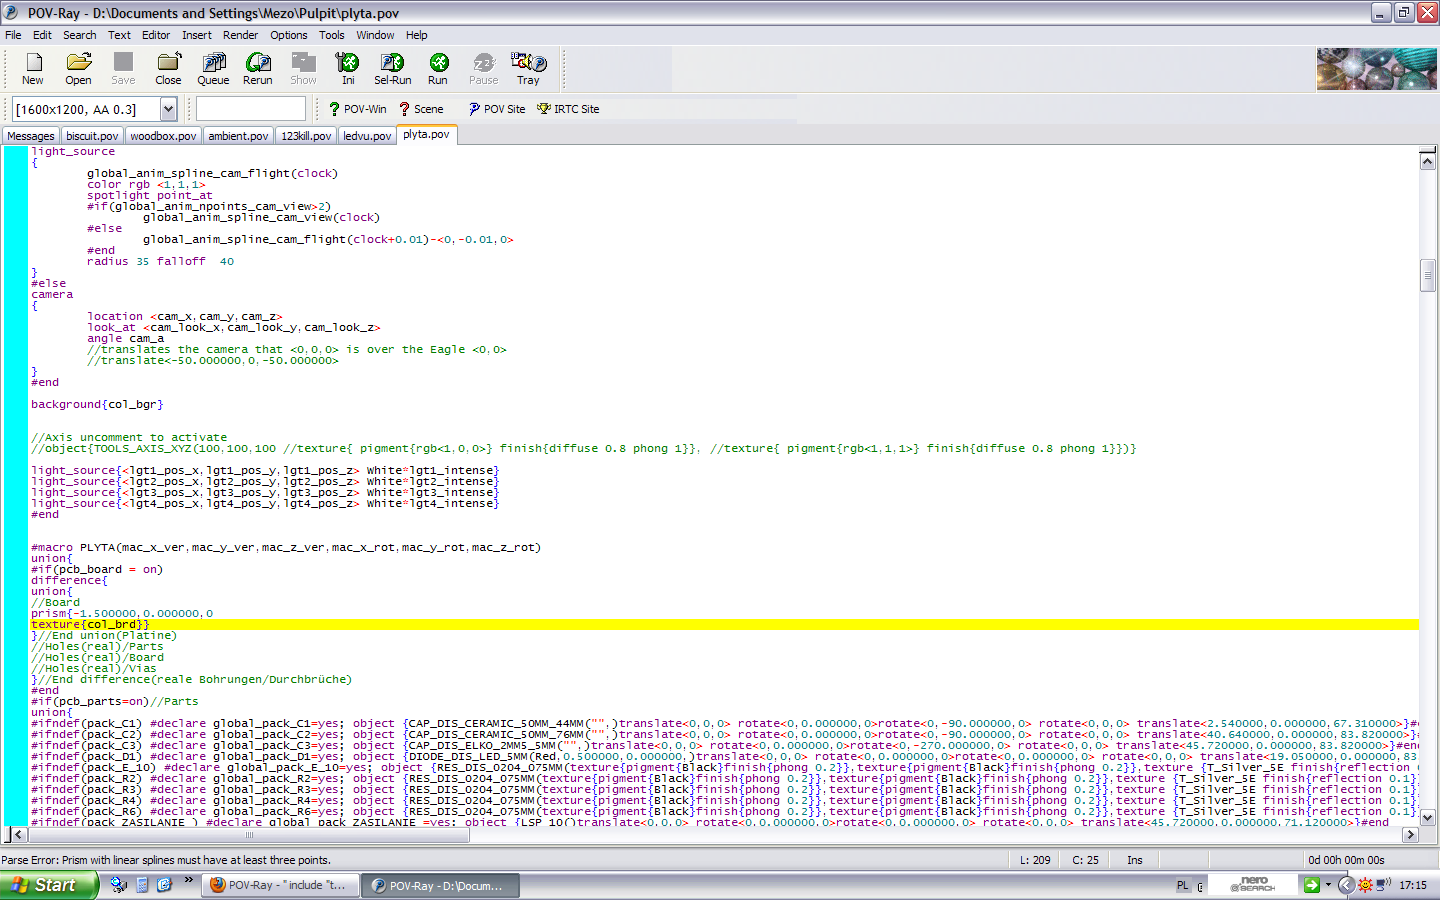Viewport: 1440px width, 900px height.
Task: Click the vertical scrollbar down arrow
Action: (1428, 817)
